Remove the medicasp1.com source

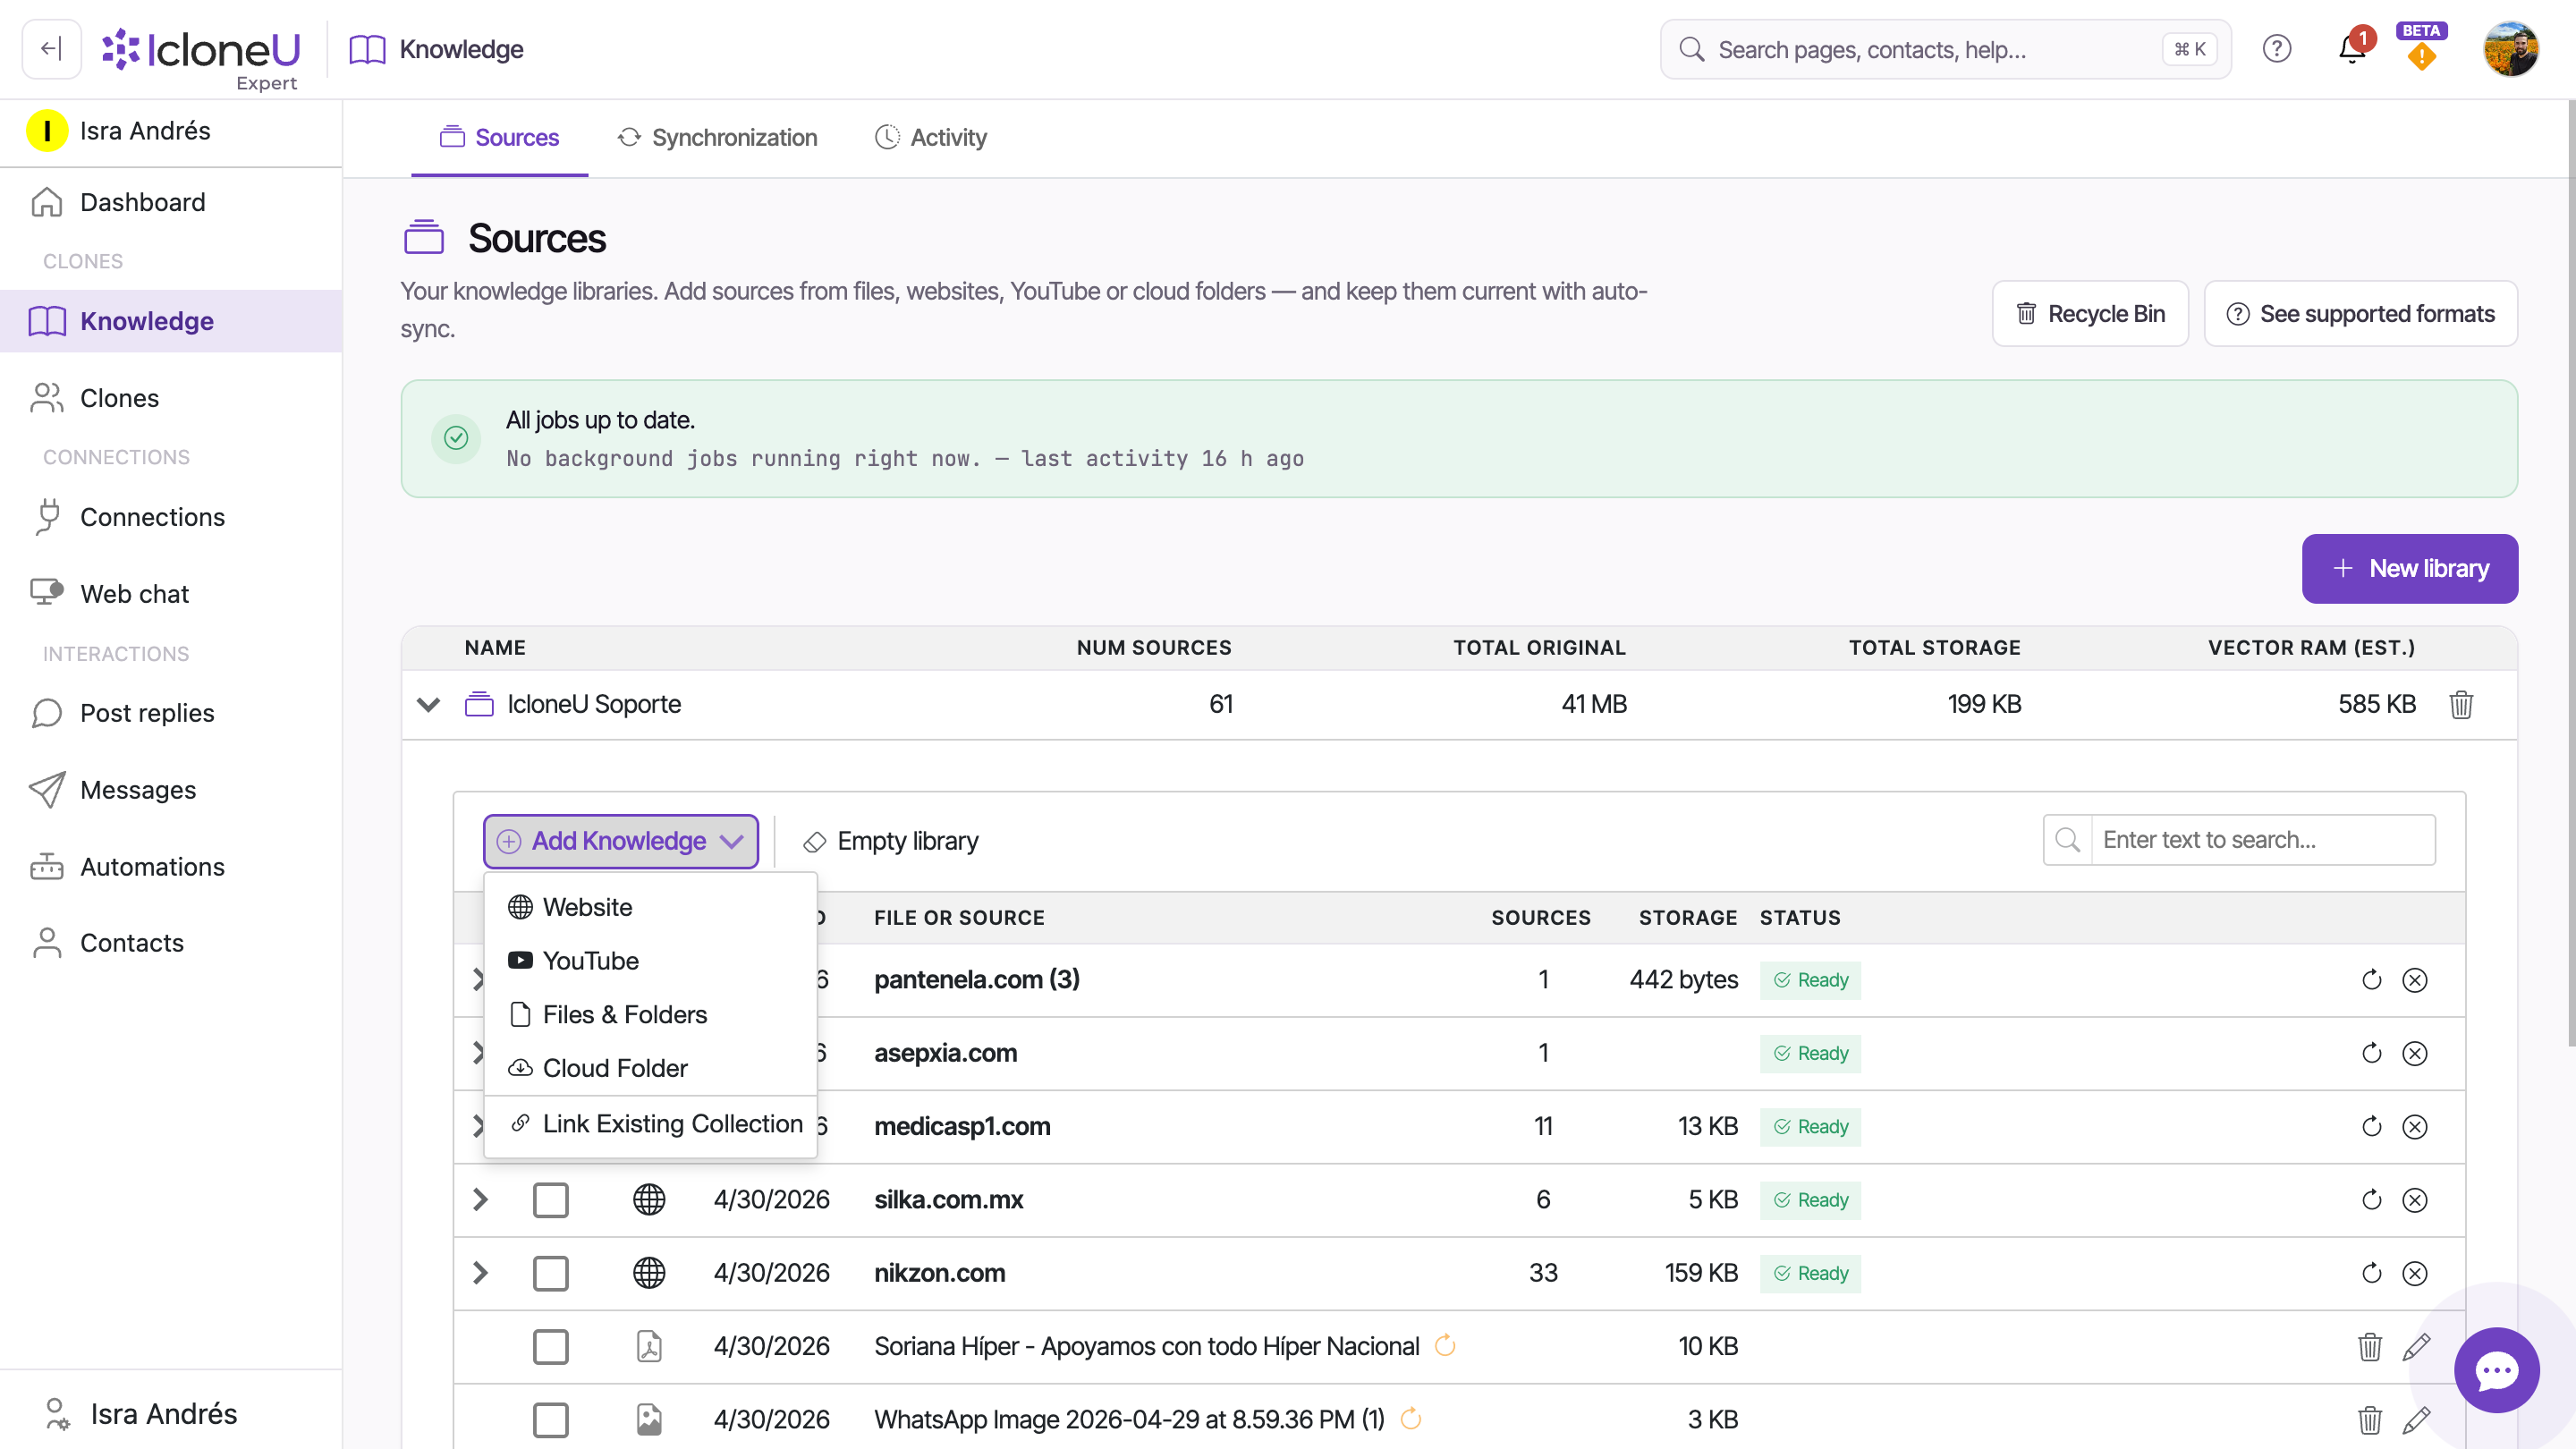(x=2414, y=1127)
